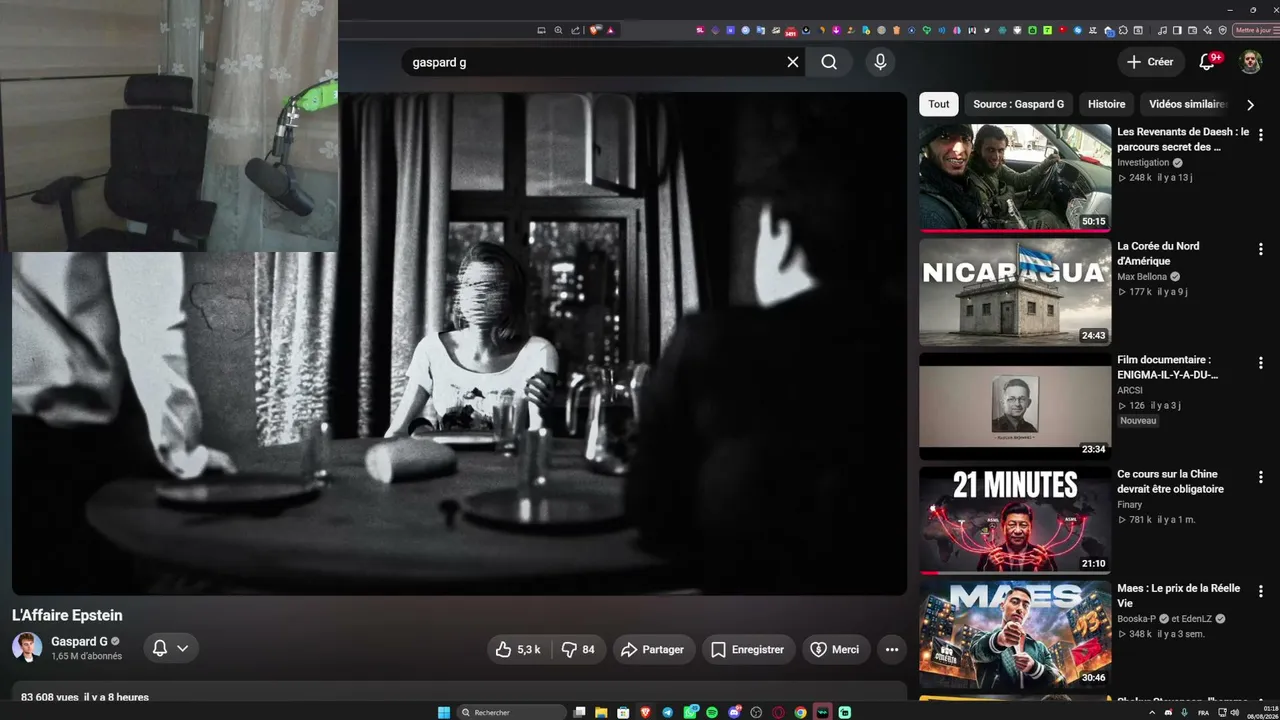Visit the ARCSI channel

click(x=1129, y=391)
